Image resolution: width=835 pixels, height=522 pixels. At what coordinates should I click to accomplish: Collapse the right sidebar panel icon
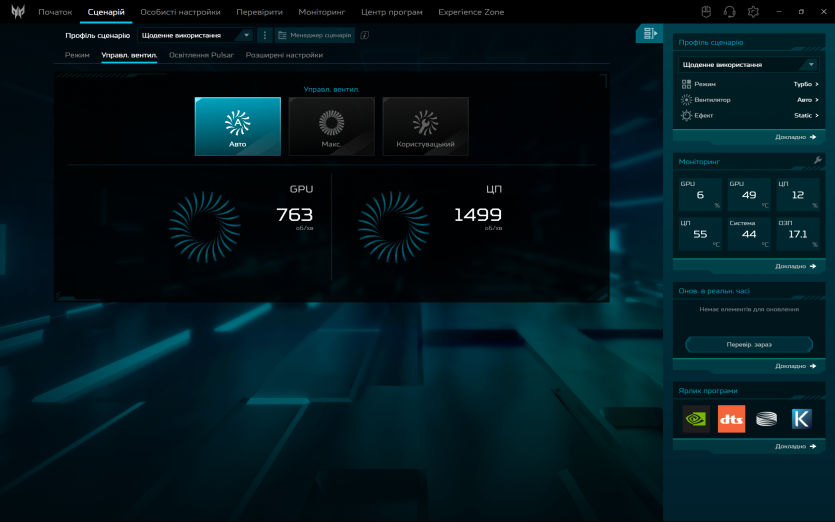tap(650, 34)
